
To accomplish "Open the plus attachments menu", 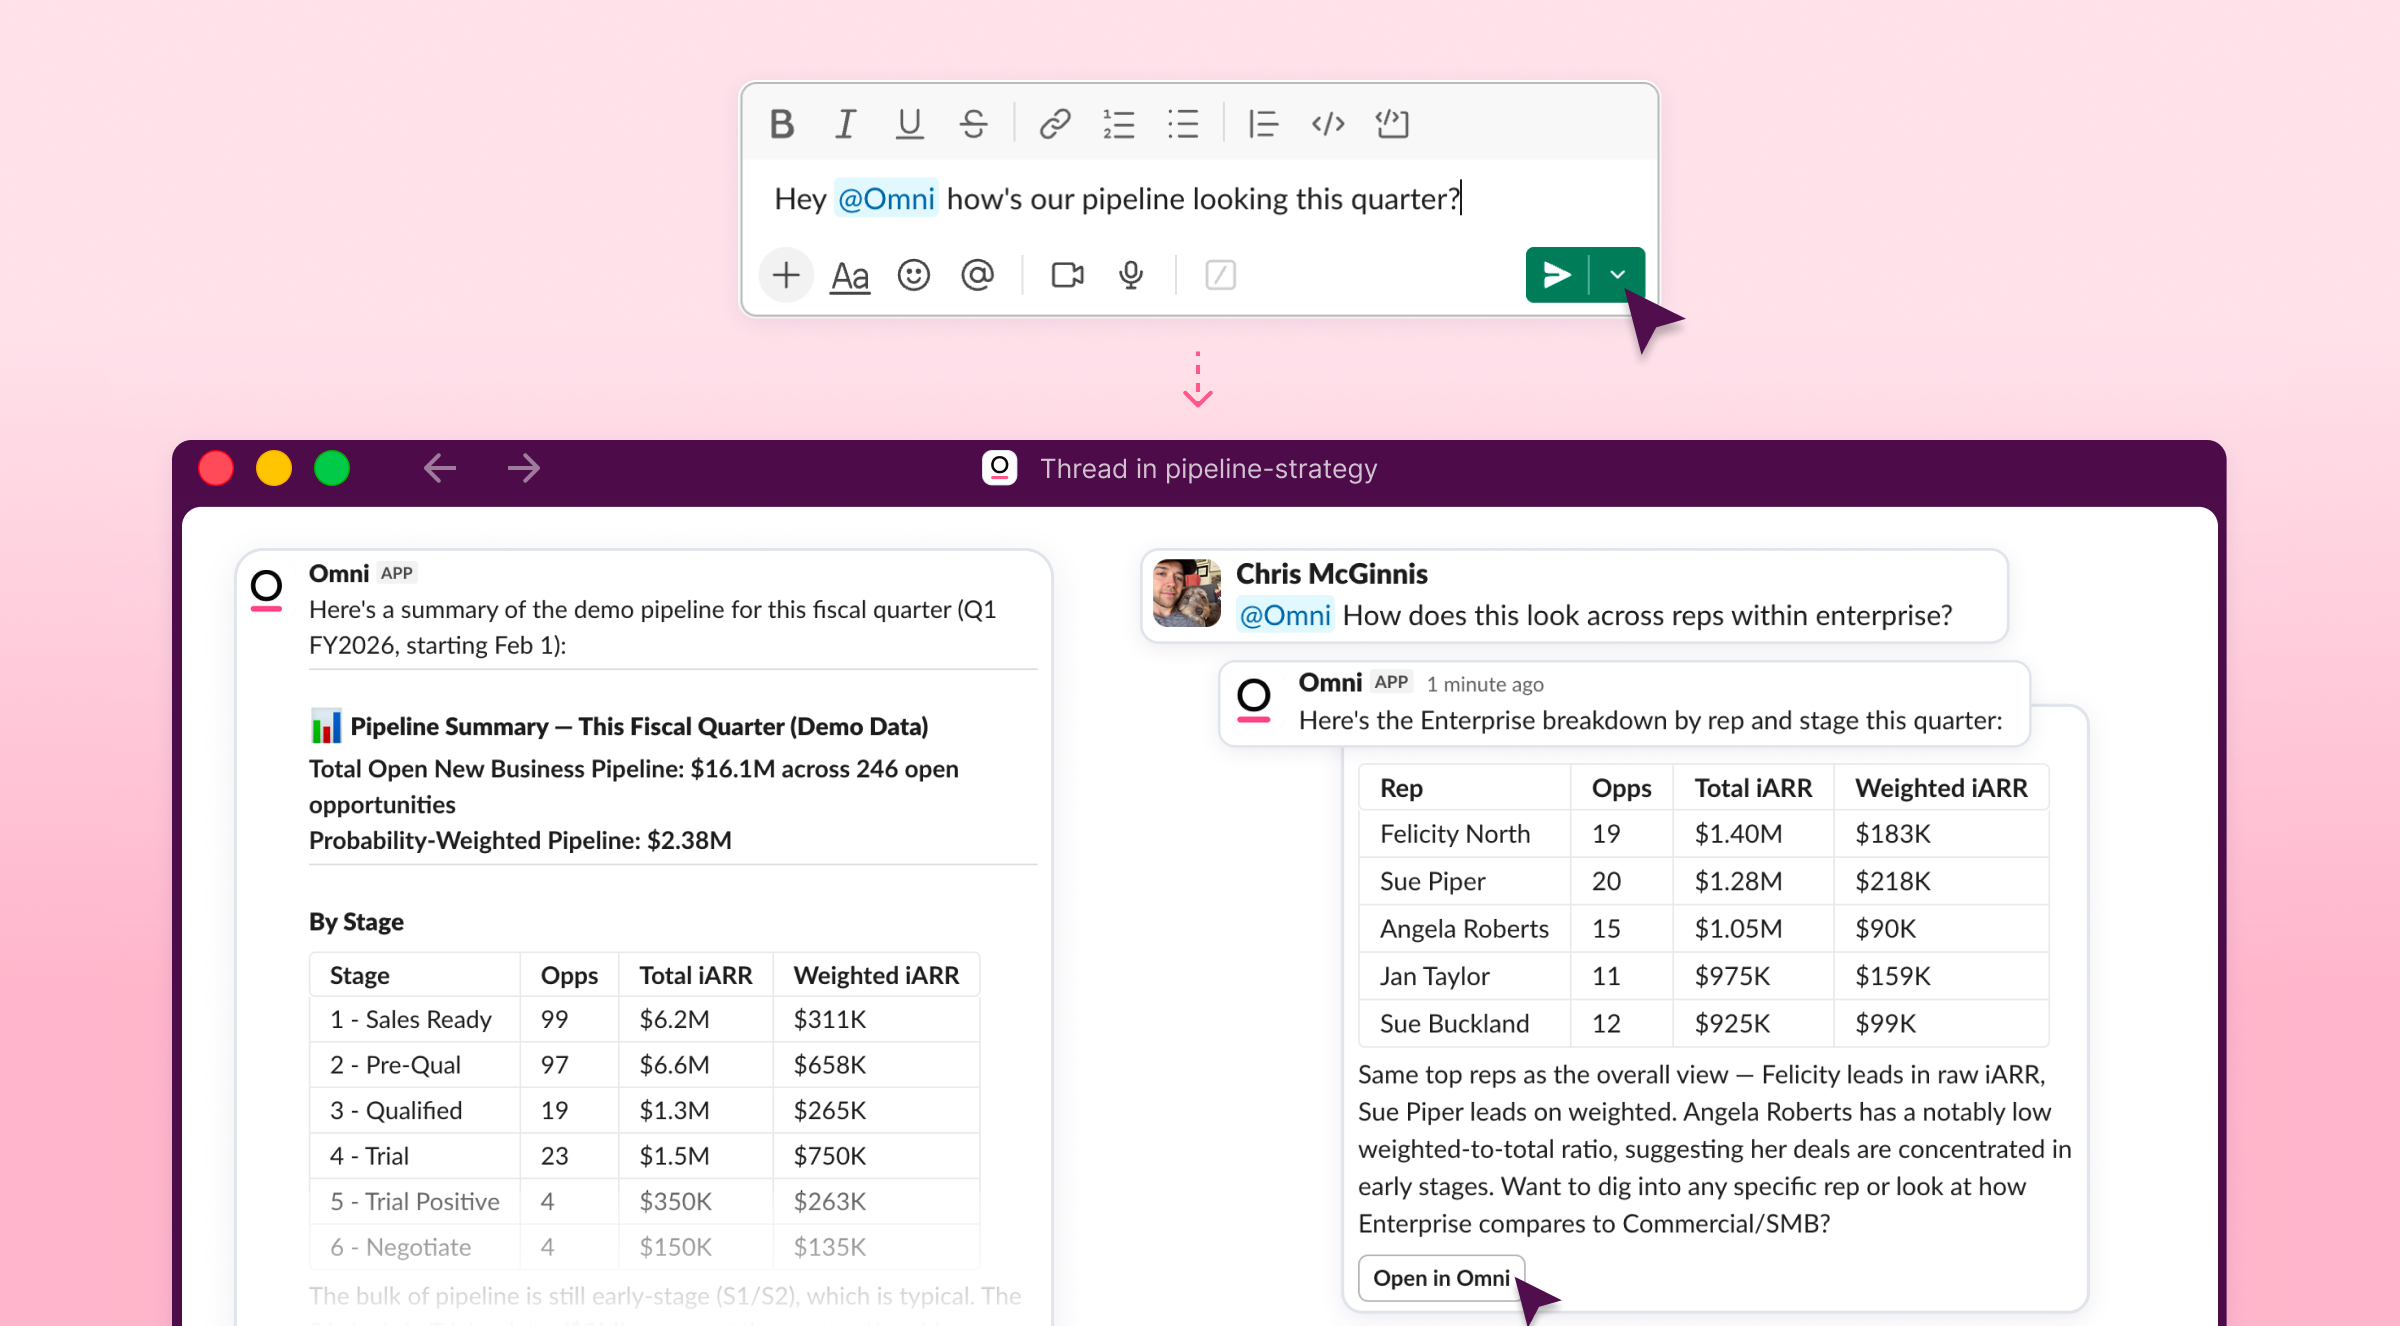I will click(786, 275).
